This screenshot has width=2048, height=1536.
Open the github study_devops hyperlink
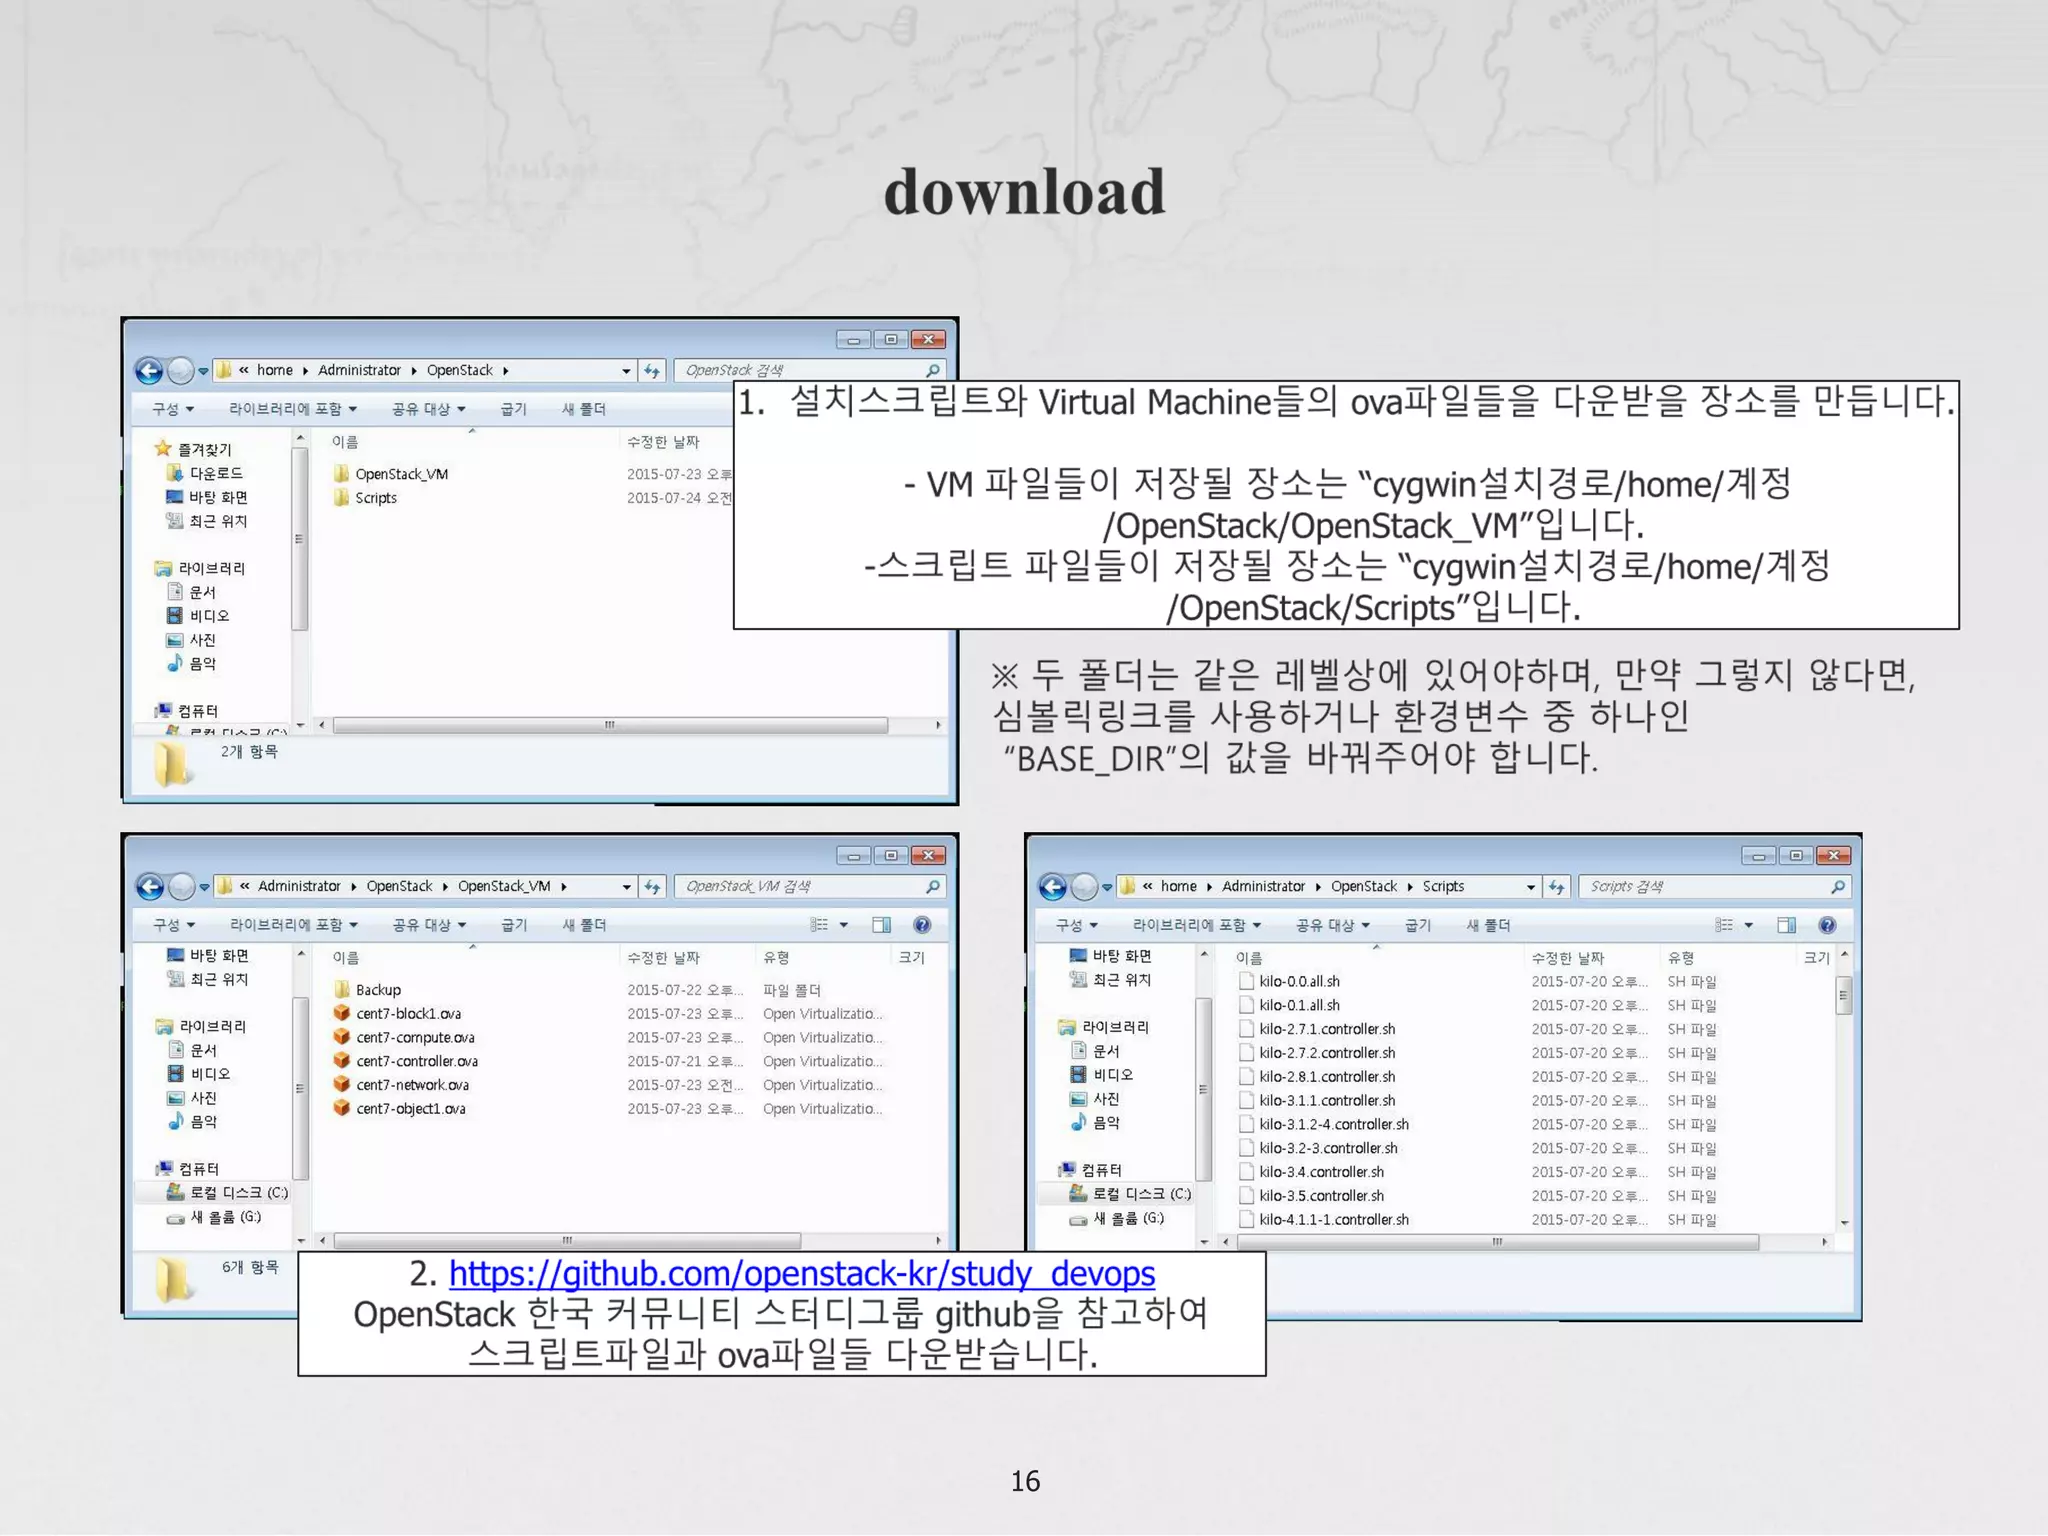[801, 1274]
